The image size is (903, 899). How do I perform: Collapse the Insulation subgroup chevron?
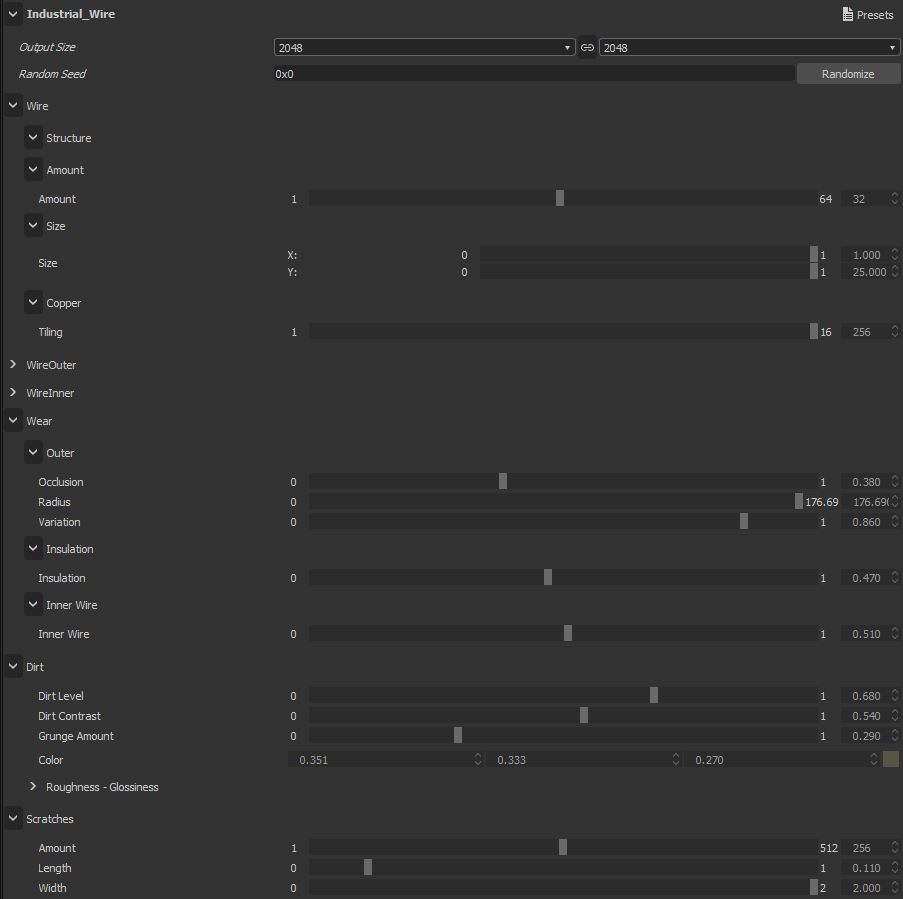pos(33,548)
